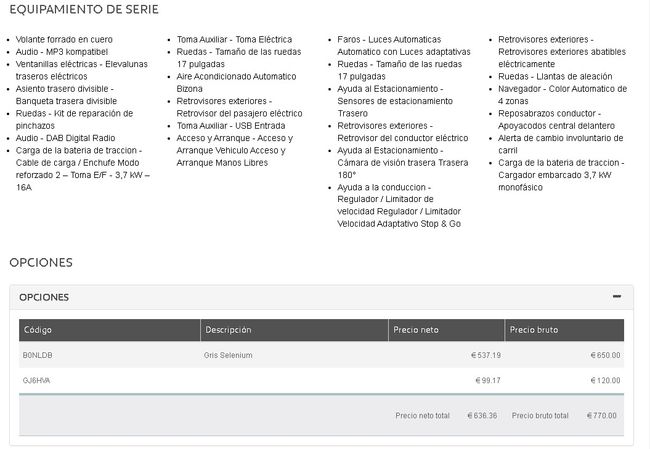Viewport: 650px width, 449px height.
Task: Click the Precio bruto total value € 770.00
Action: pos(600,415)
